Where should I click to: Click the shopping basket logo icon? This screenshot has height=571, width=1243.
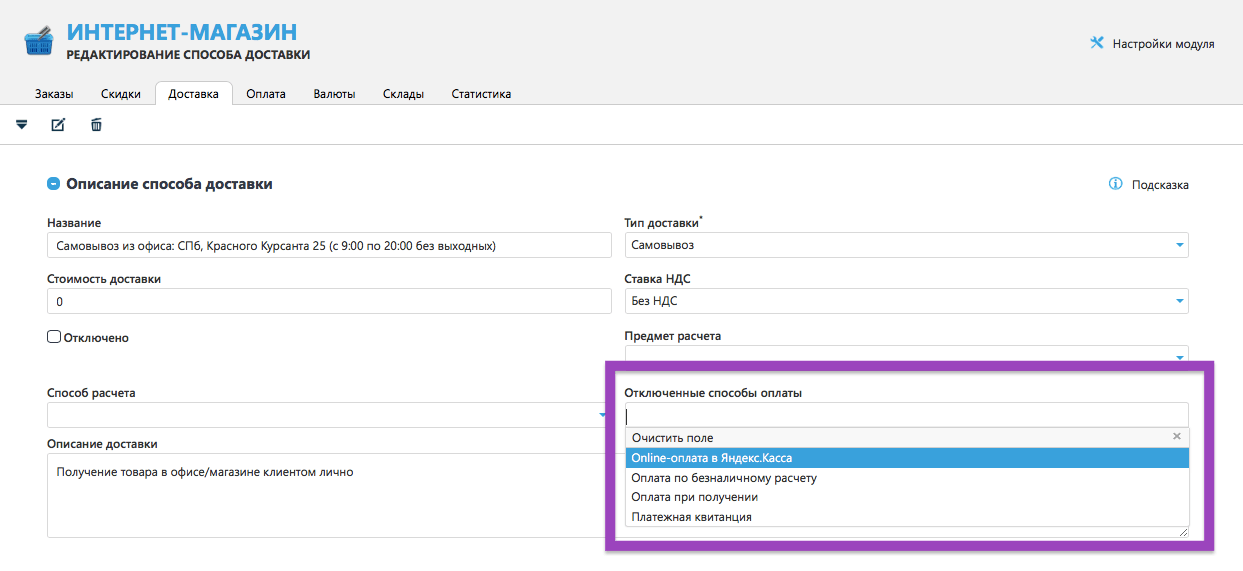click(38, 42)
